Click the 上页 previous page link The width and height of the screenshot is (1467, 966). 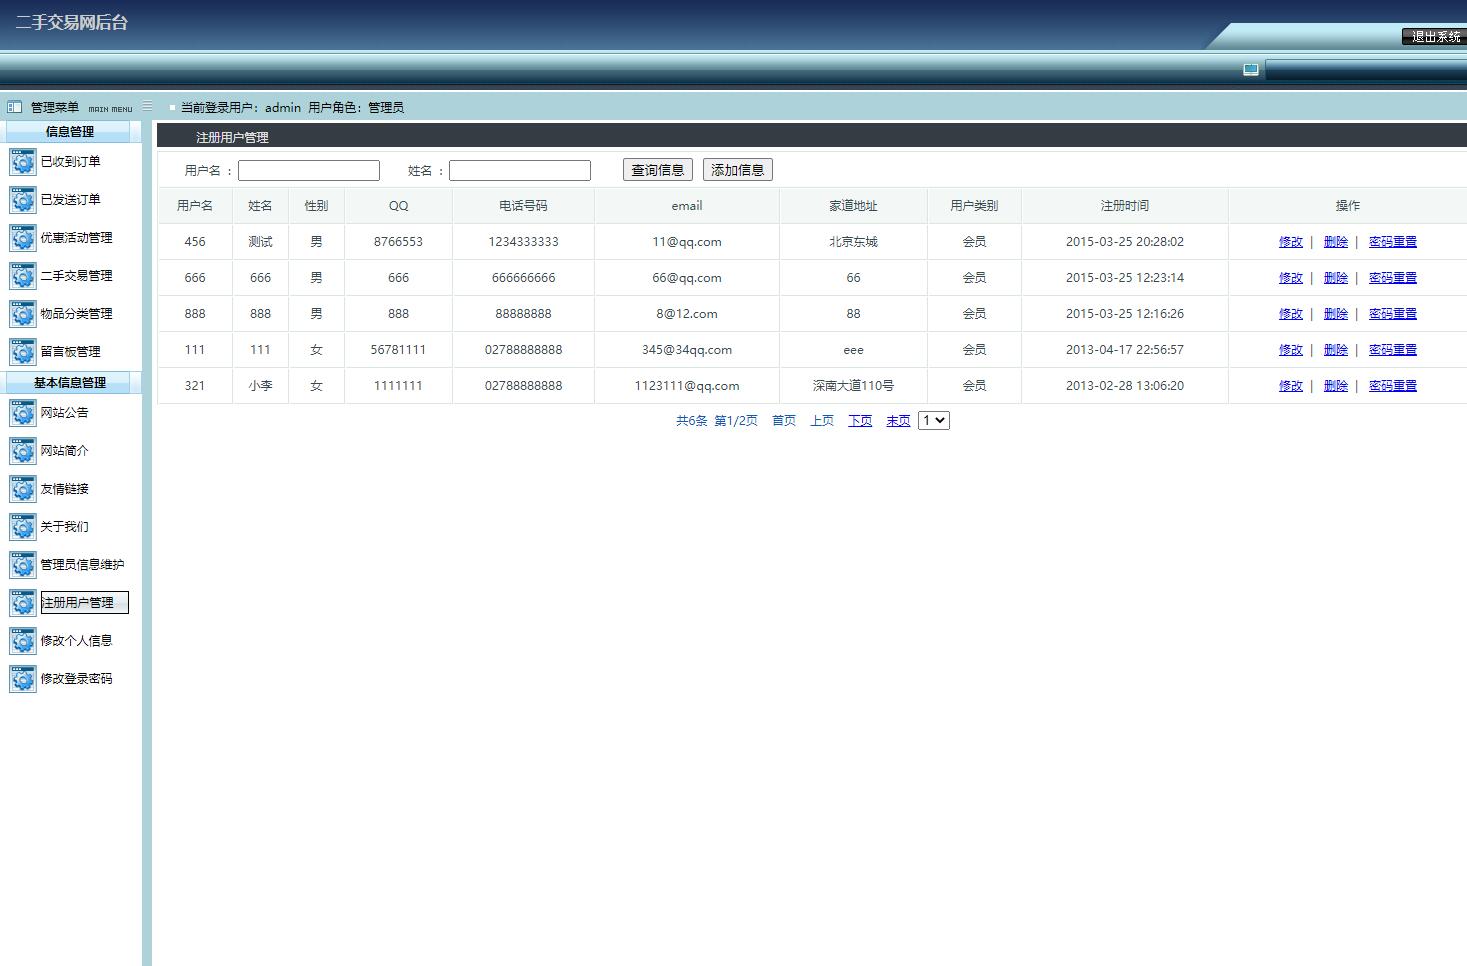(x=822, y=421)
